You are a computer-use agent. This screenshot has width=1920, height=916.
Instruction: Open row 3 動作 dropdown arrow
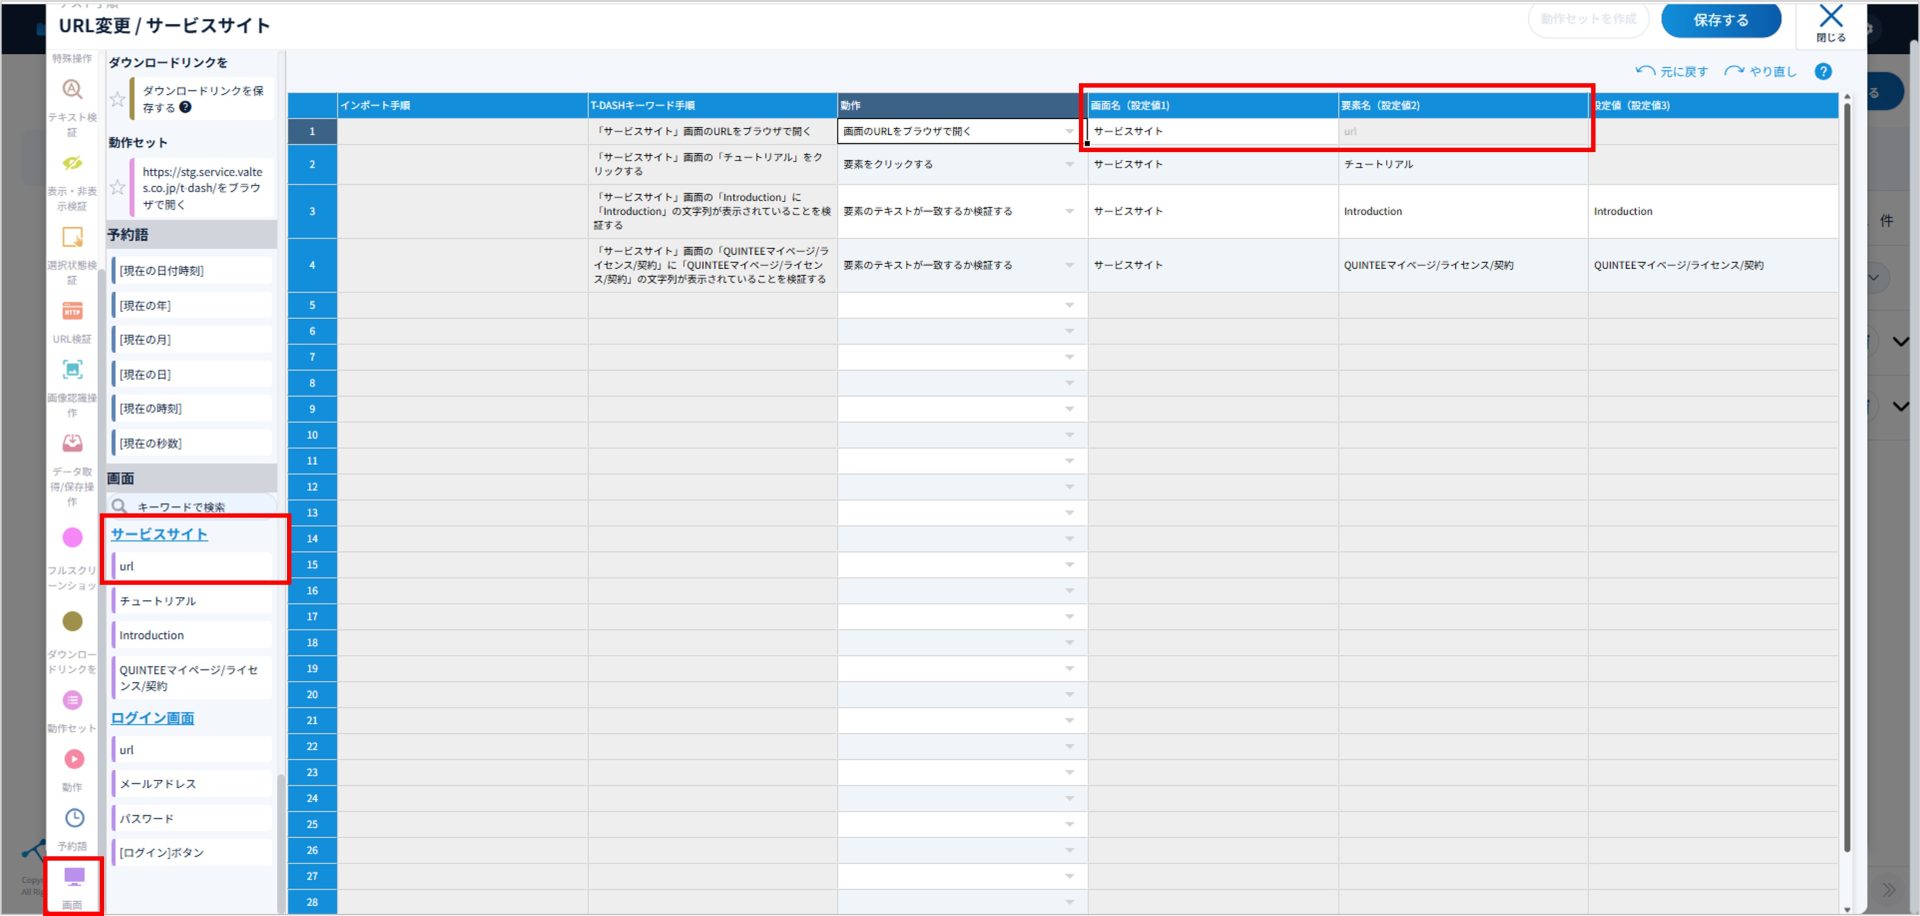1069,212
